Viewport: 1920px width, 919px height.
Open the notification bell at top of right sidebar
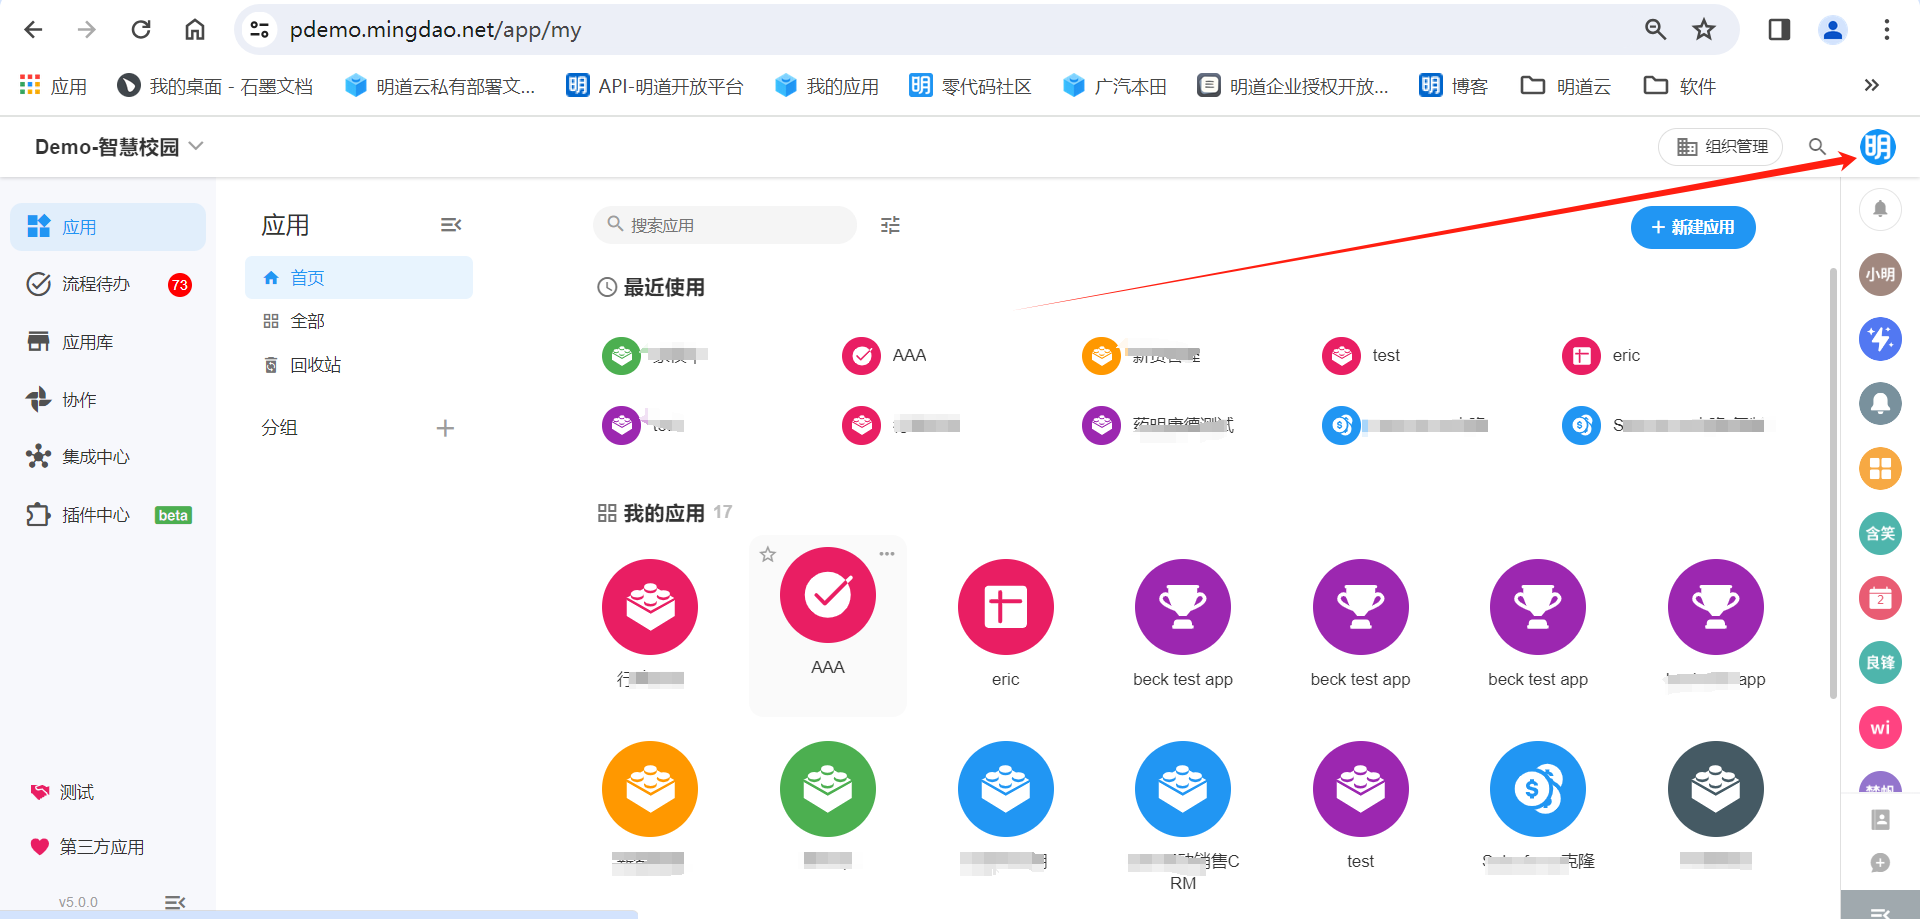point(1880,209)
